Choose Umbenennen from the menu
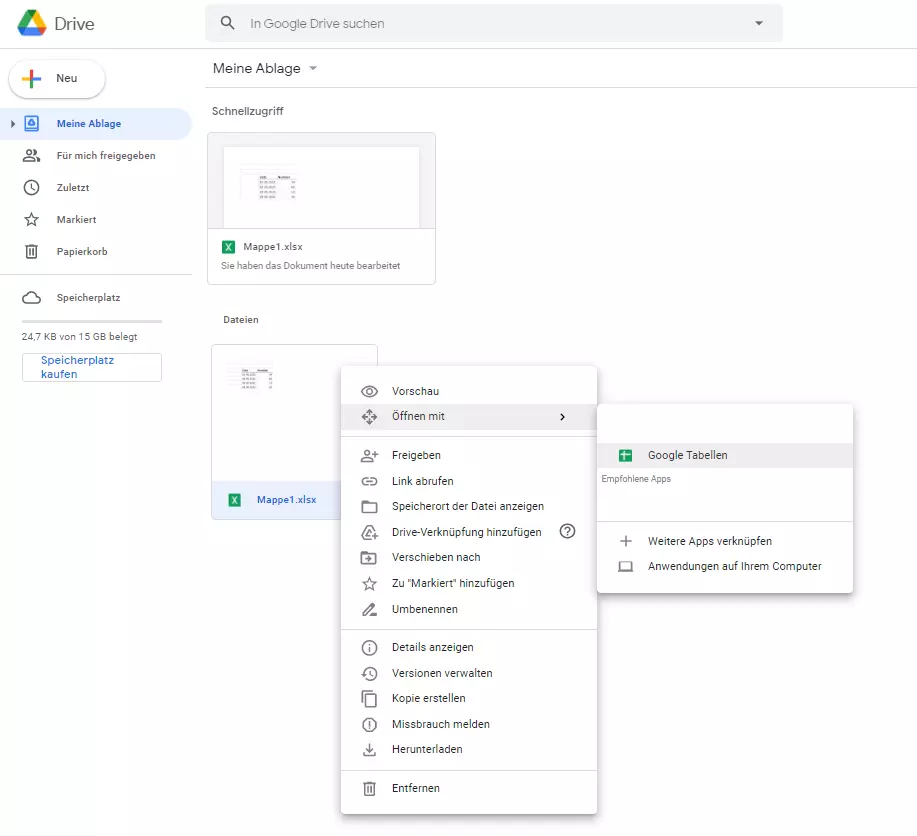 click(x=468, y=609)
